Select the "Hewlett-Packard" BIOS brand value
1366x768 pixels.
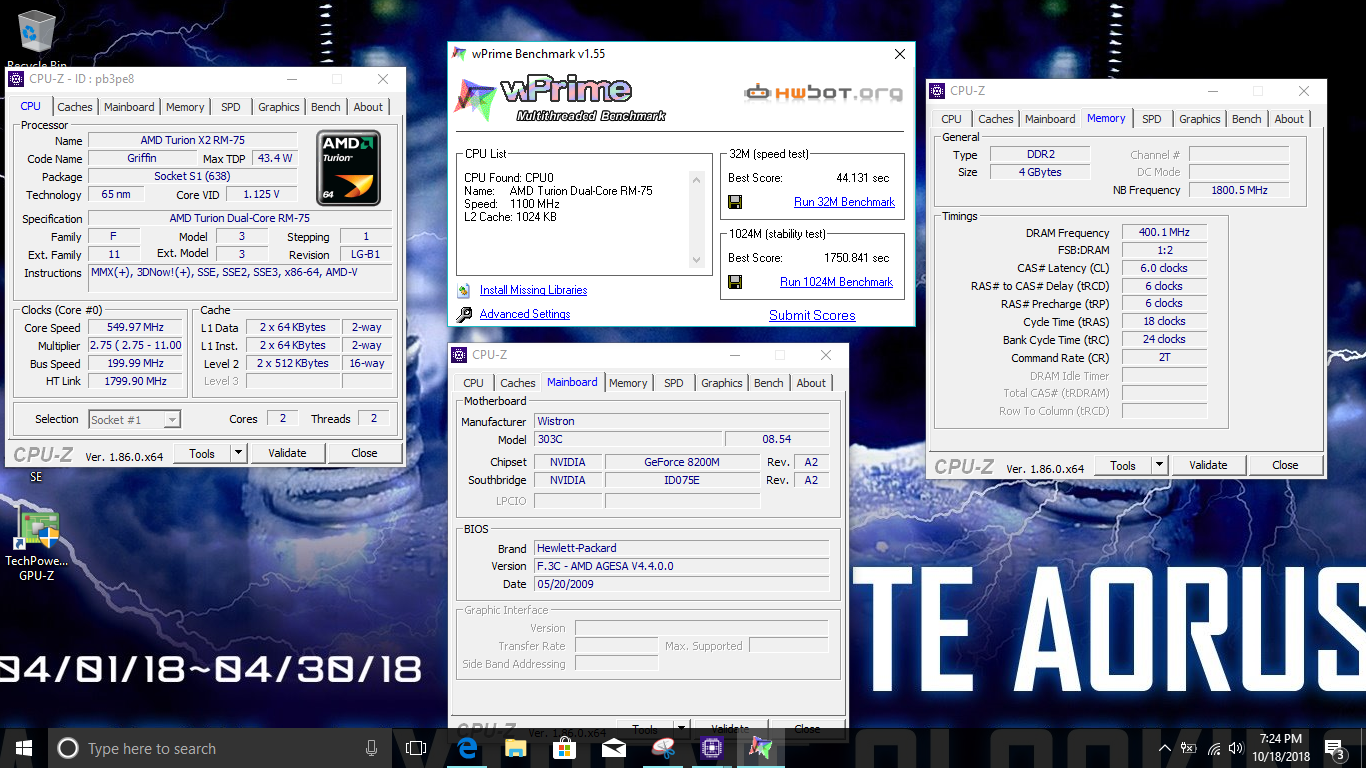pos(682,548)
